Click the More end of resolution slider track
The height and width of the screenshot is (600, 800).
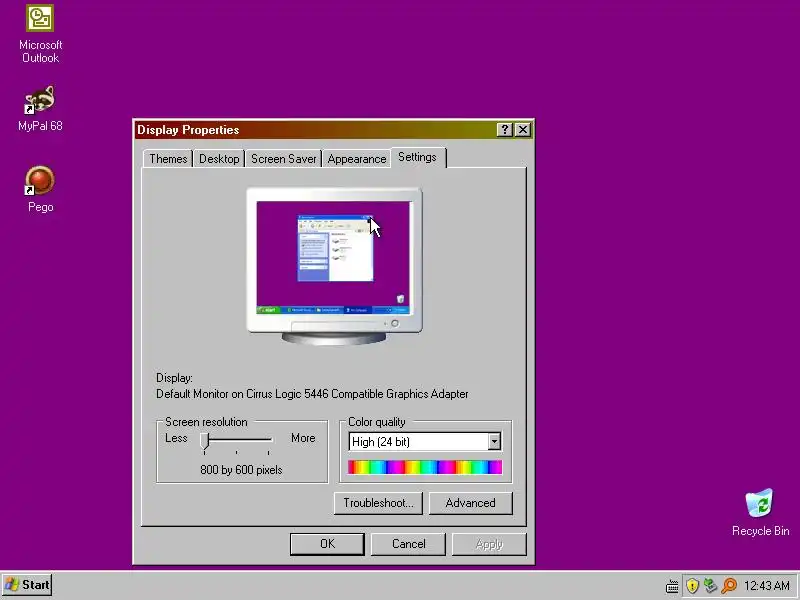[x=270, y=439]
